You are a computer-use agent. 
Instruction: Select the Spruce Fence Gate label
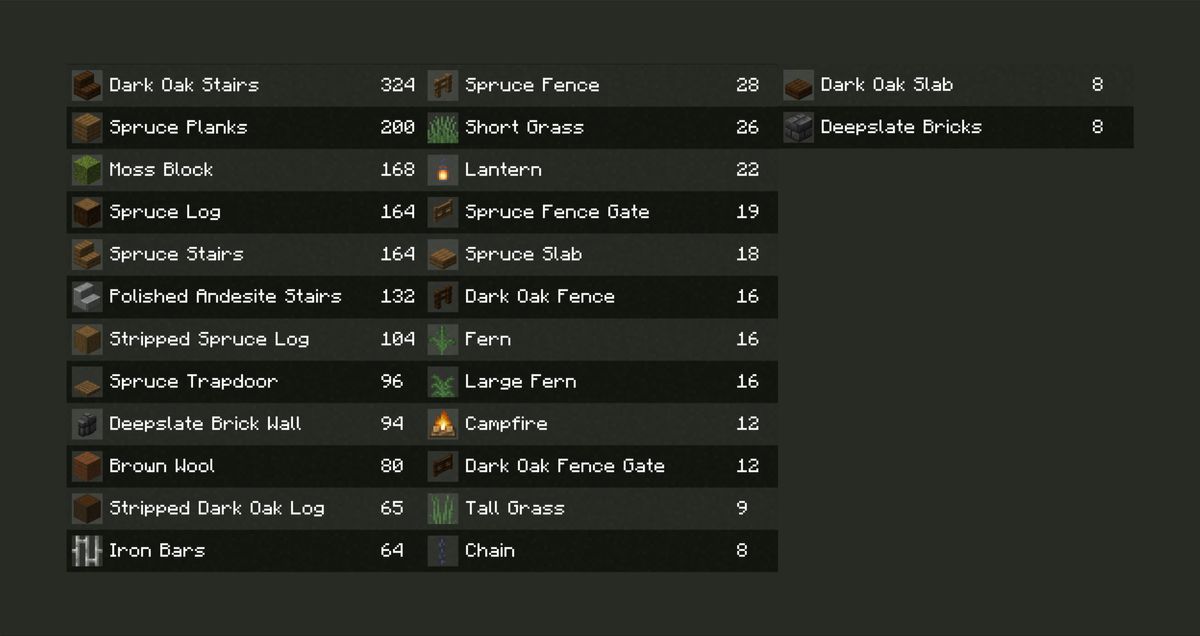[x=557, y=212]
